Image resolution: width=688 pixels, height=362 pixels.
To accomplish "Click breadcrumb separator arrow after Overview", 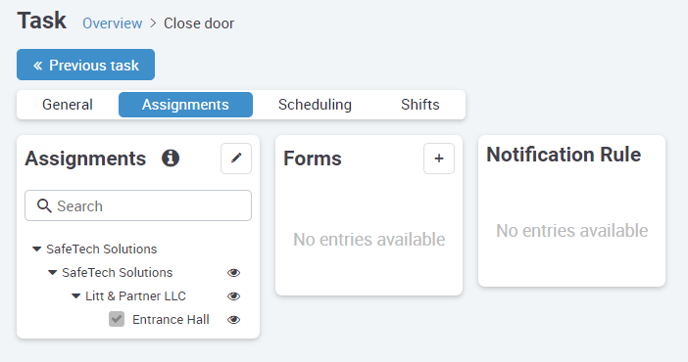I will (153, 23).
